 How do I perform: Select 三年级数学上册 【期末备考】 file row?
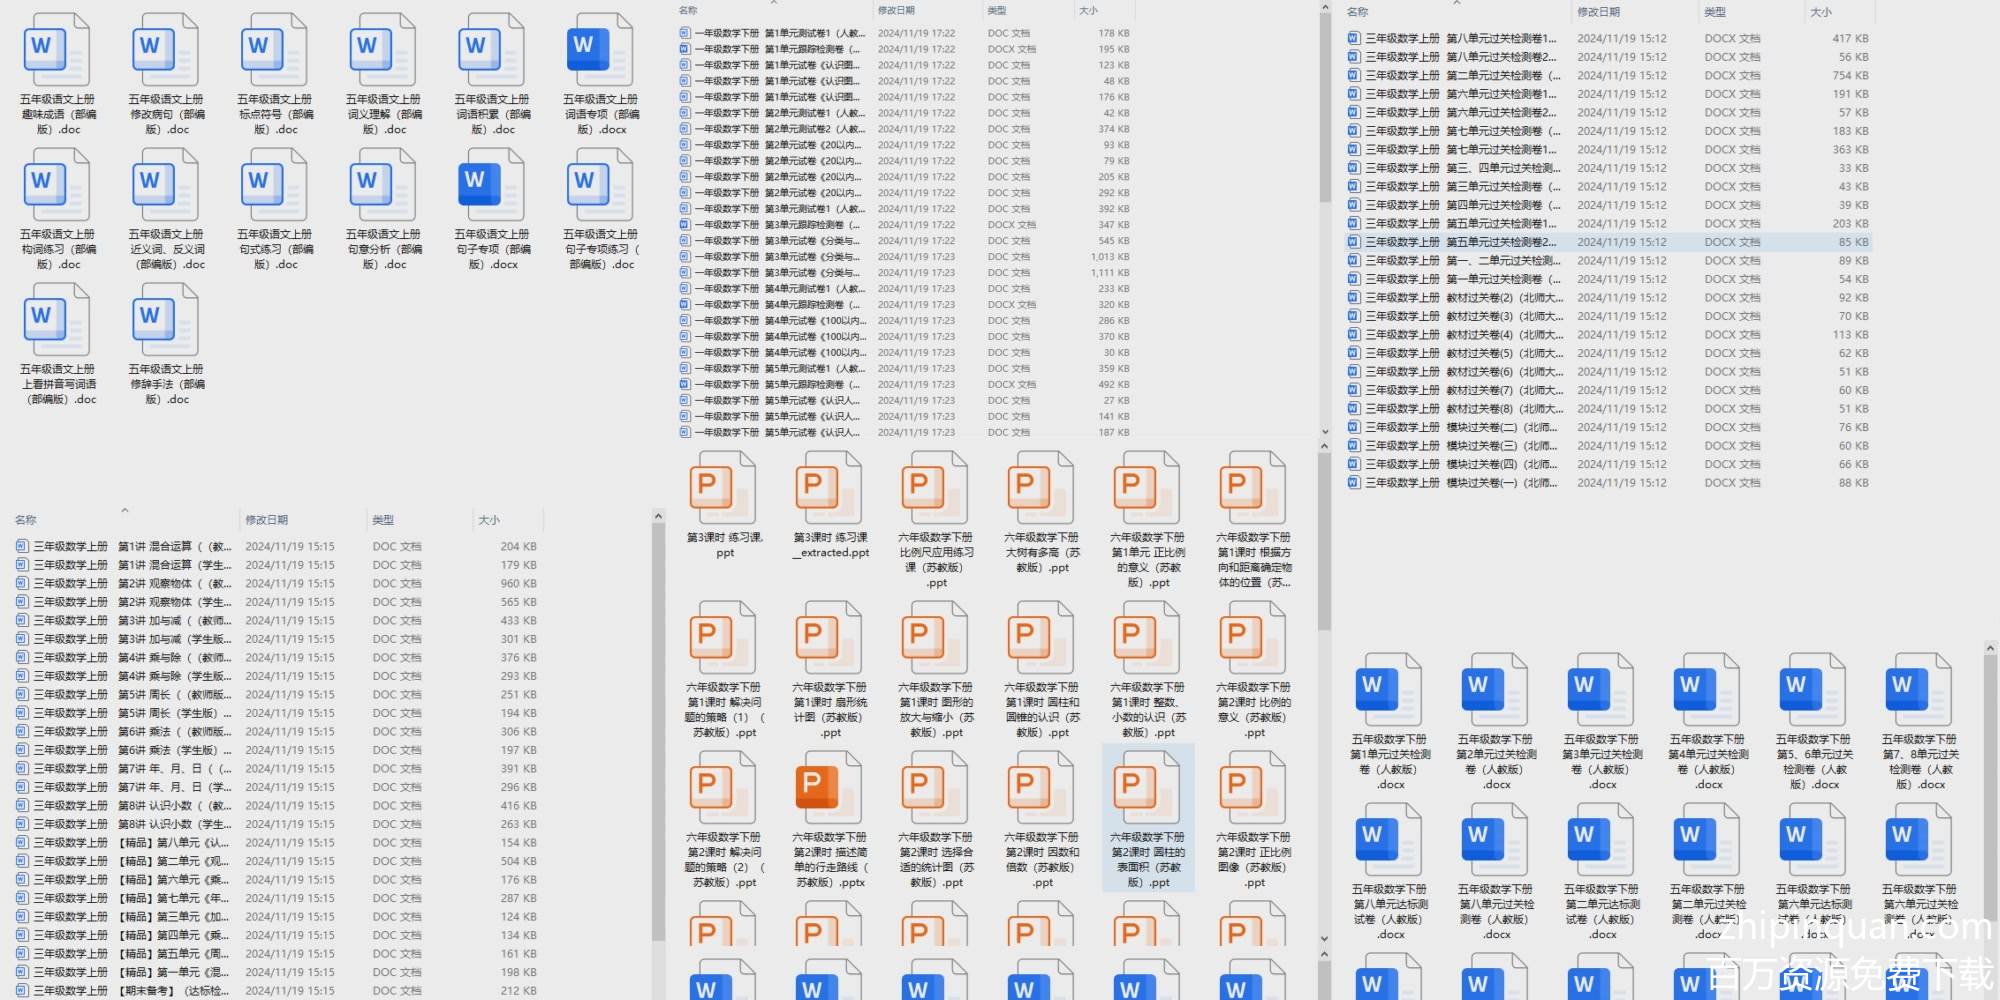tap(200, 991)
